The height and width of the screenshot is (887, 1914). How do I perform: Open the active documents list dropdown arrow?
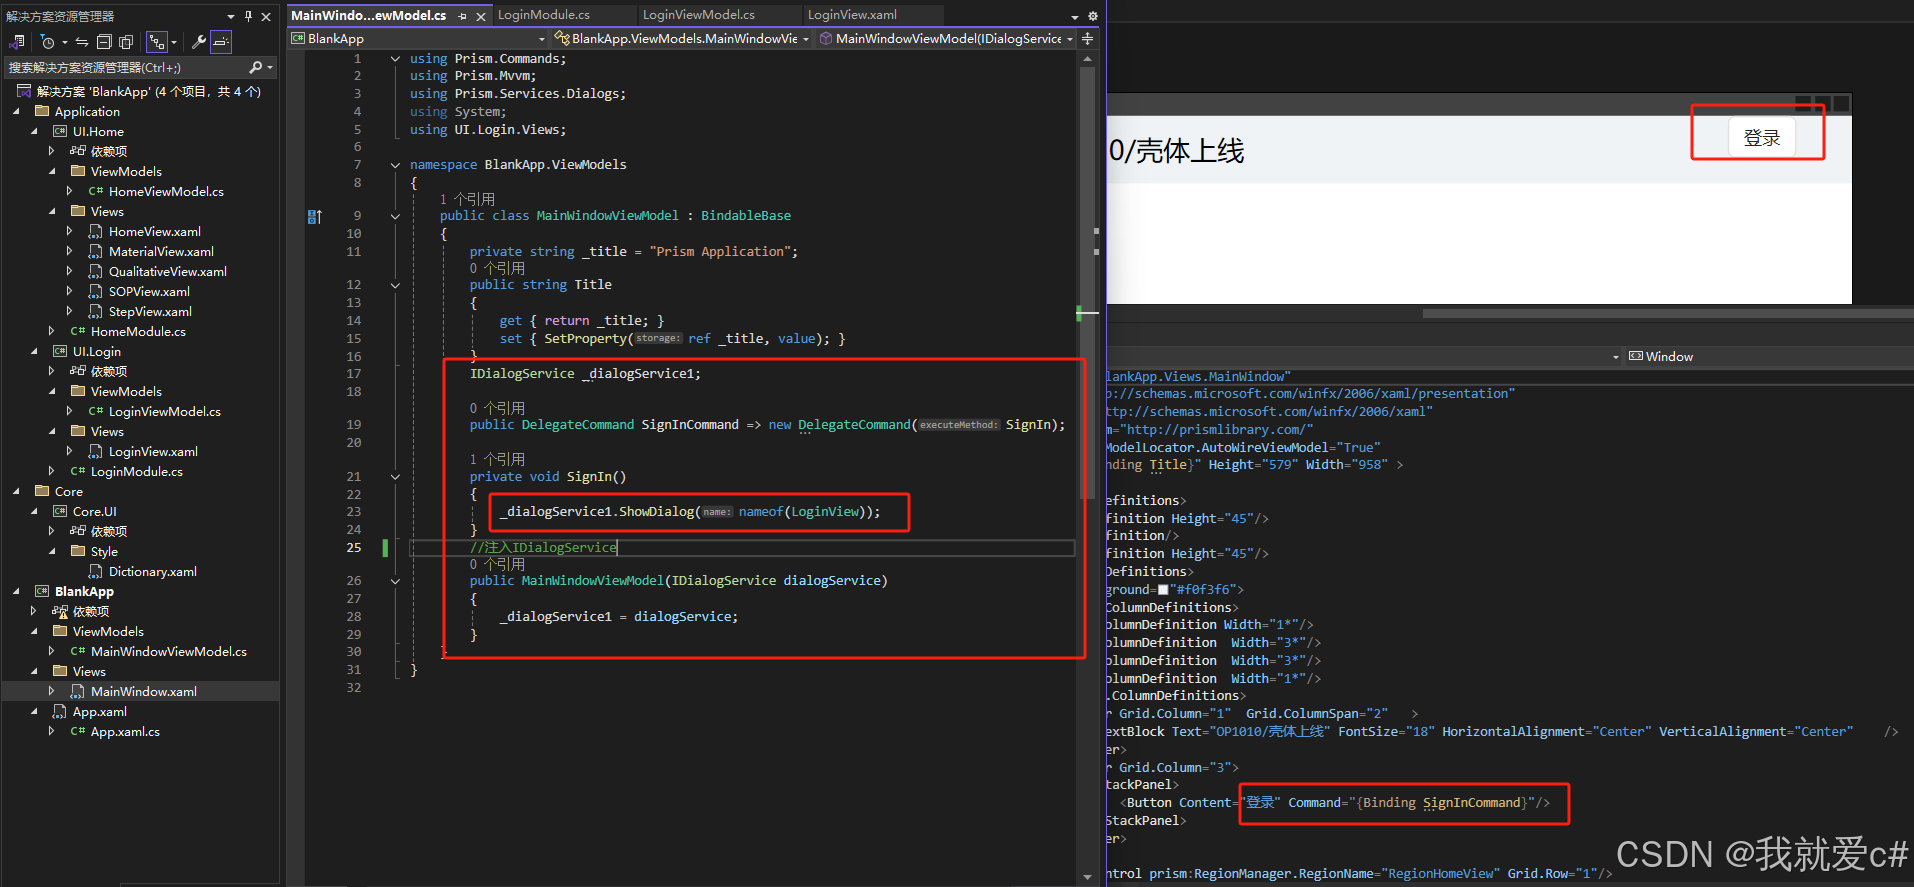pos(1075,16)
